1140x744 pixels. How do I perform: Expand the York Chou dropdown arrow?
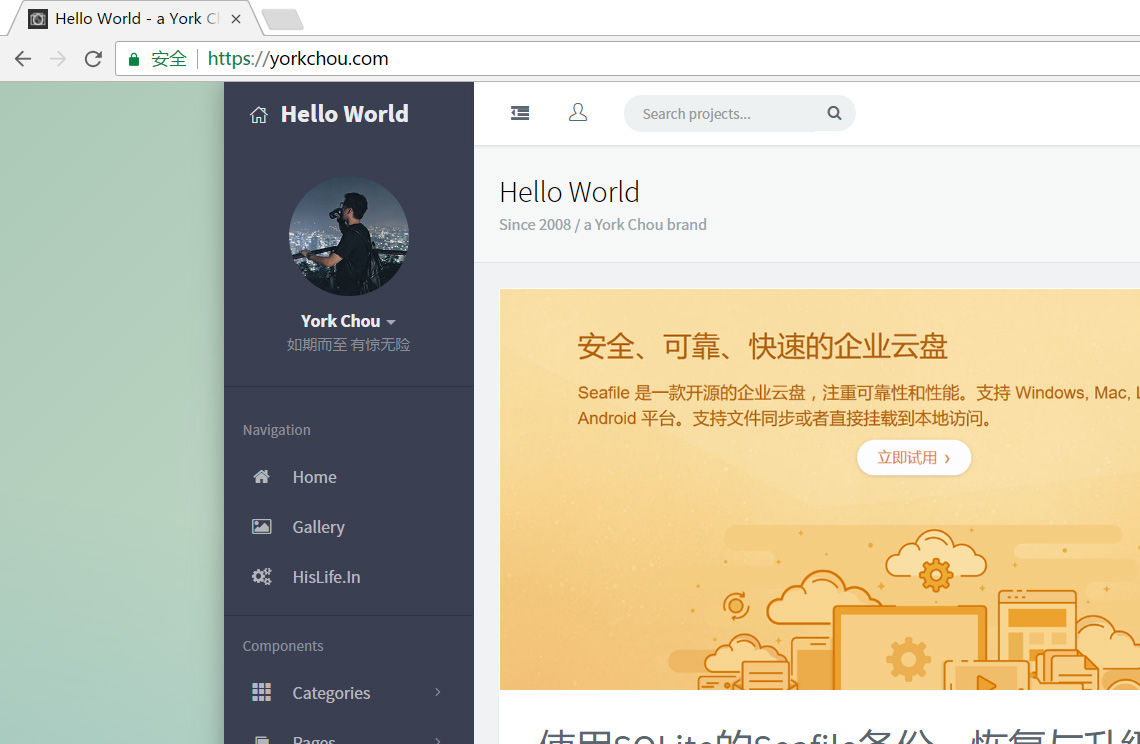[x=391, y=322]
